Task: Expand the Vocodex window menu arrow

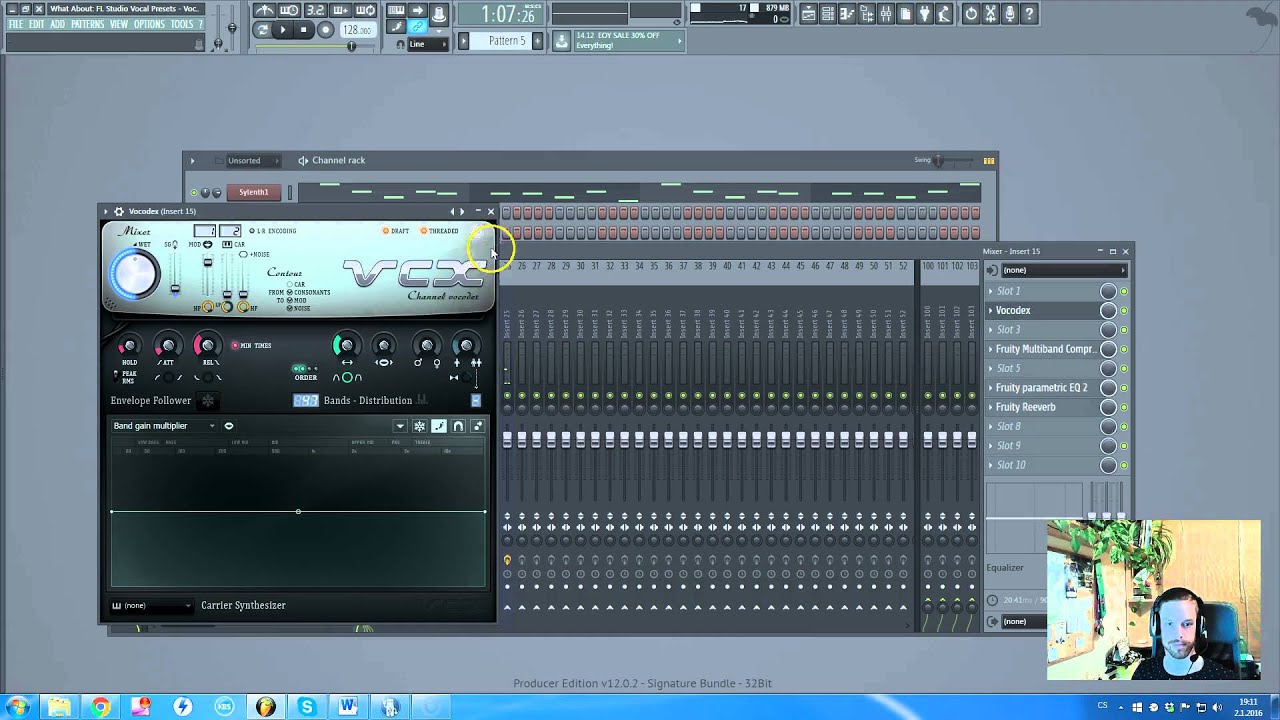Action: [x=105, y=211]
